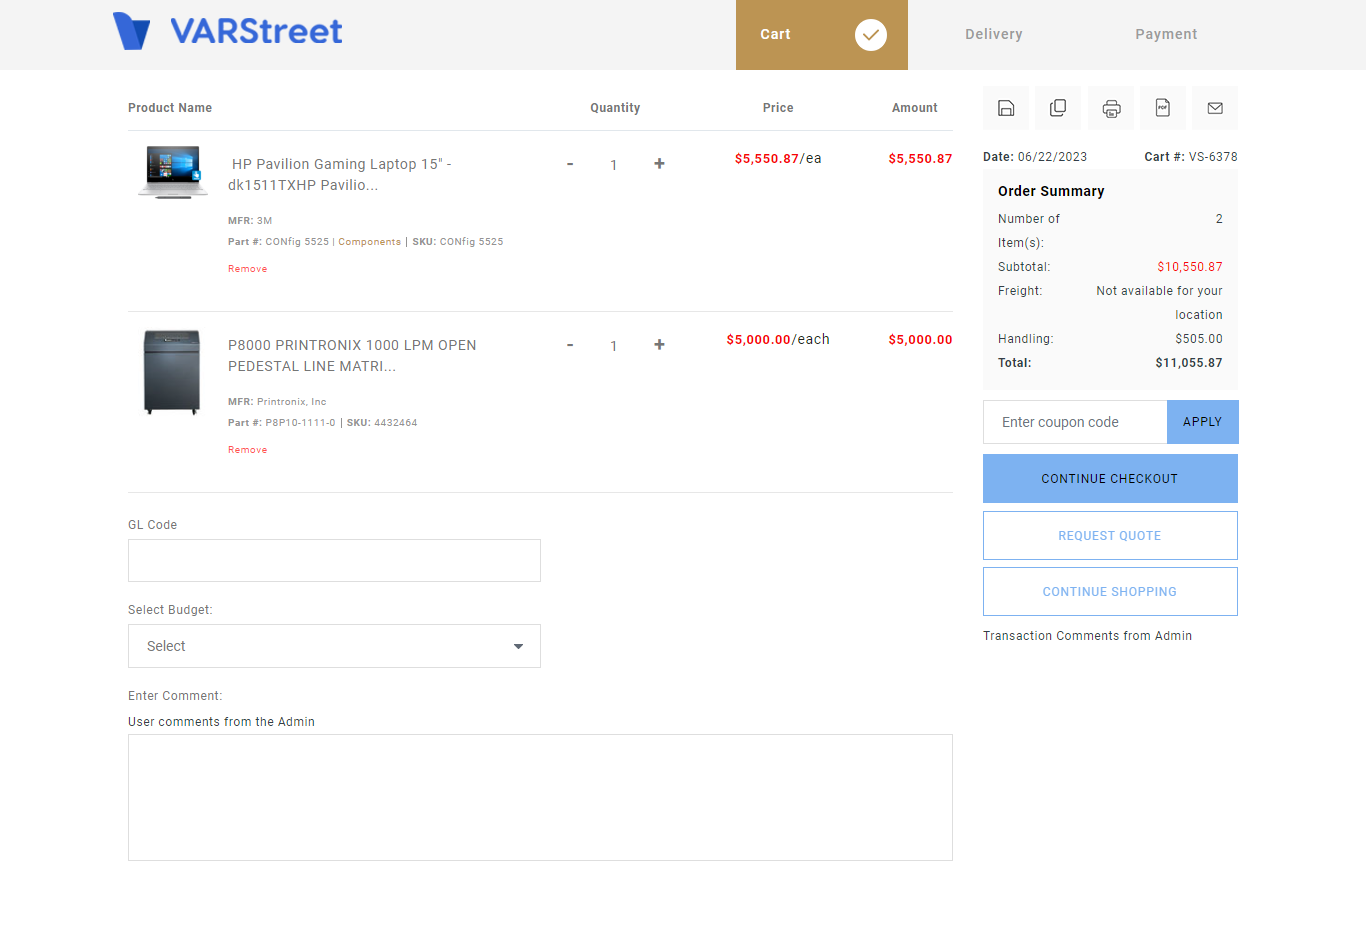This screenshot has width=1366, height=926.
Task: Export the cart as PDF
Action: point(1163,108)
